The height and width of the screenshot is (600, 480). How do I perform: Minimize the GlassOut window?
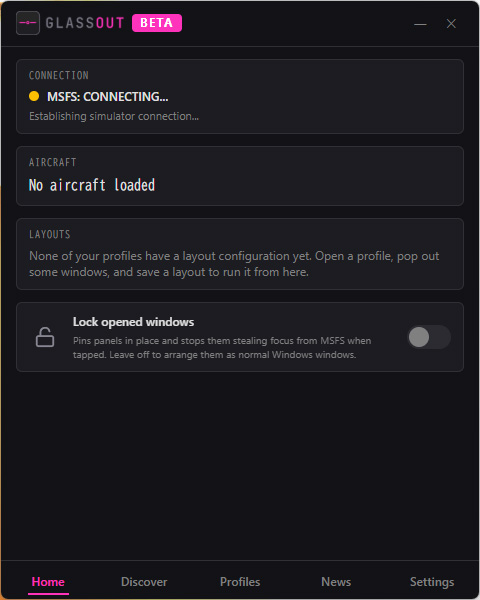[x=420, y=24]
